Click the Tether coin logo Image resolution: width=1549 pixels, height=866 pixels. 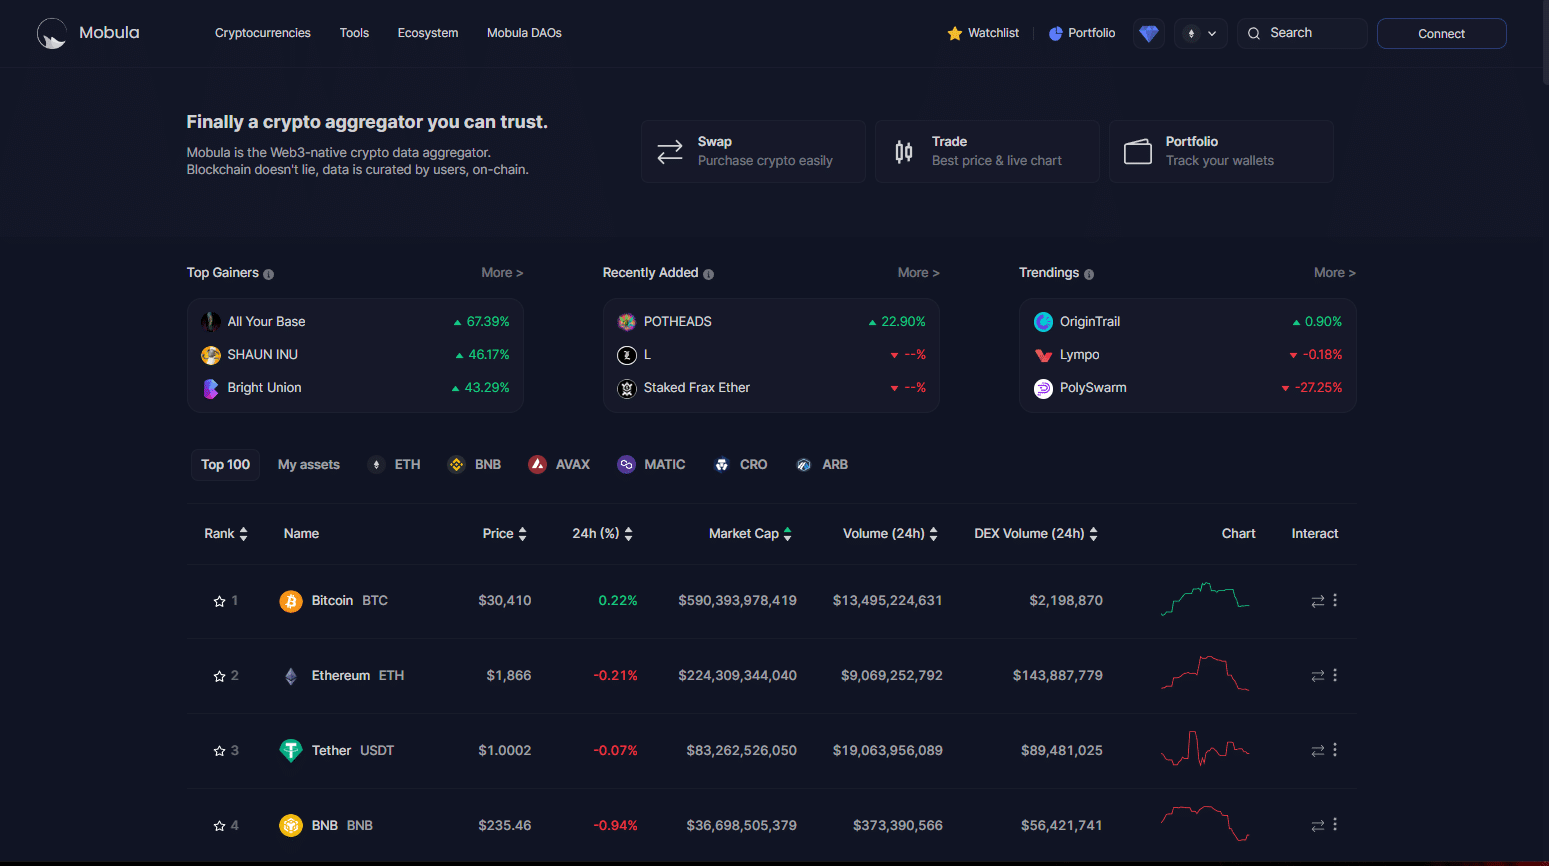click(291, 750)
